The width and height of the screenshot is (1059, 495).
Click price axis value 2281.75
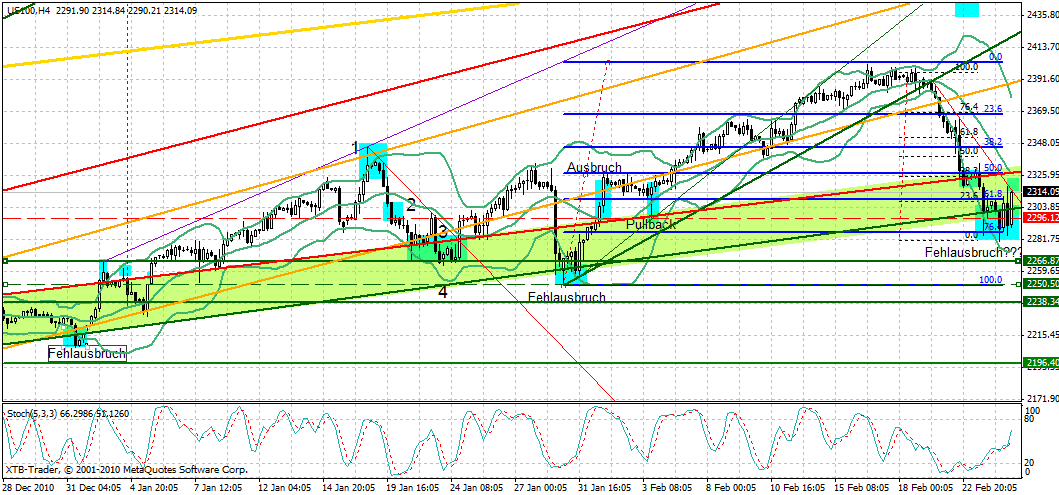pos(1041,238)
